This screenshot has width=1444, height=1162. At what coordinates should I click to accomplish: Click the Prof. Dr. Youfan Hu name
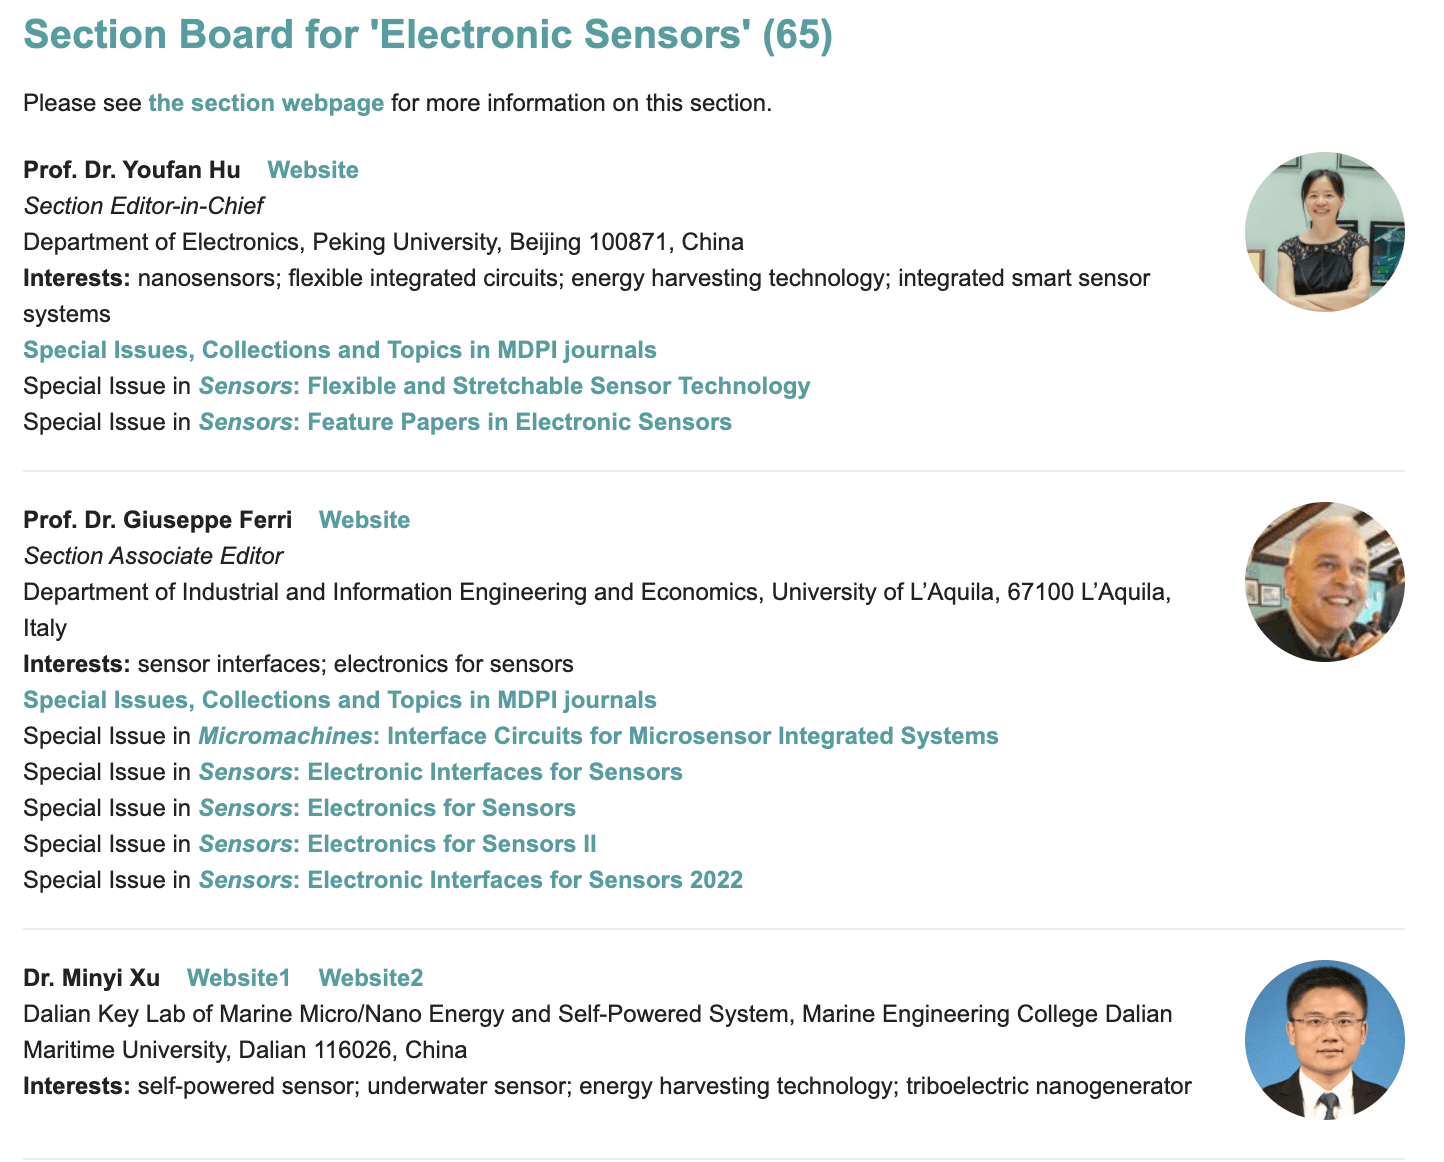[132, 170]
